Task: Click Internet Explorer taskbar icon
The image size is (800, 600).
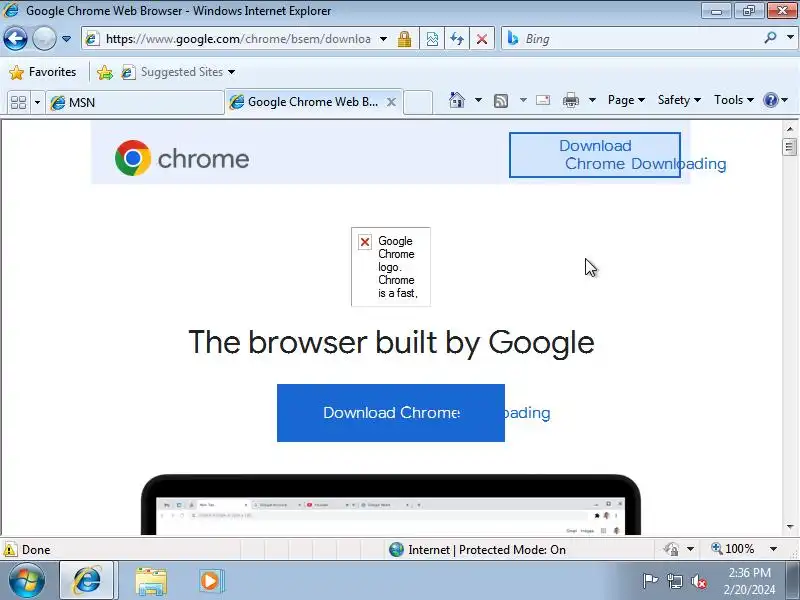Action: (x=87, y=581)
